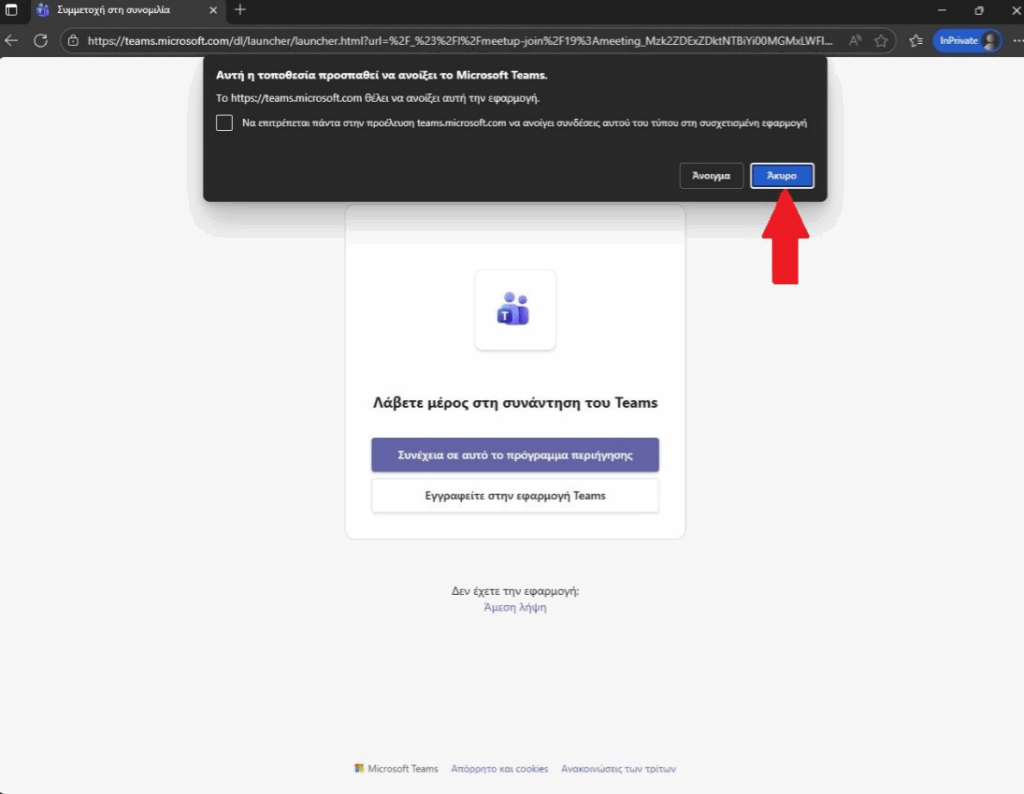Open a new tab with plus button
Image resolution: width=1024 pixels, height=794 pixels.
pyautogui.click(x=240, y=10)
